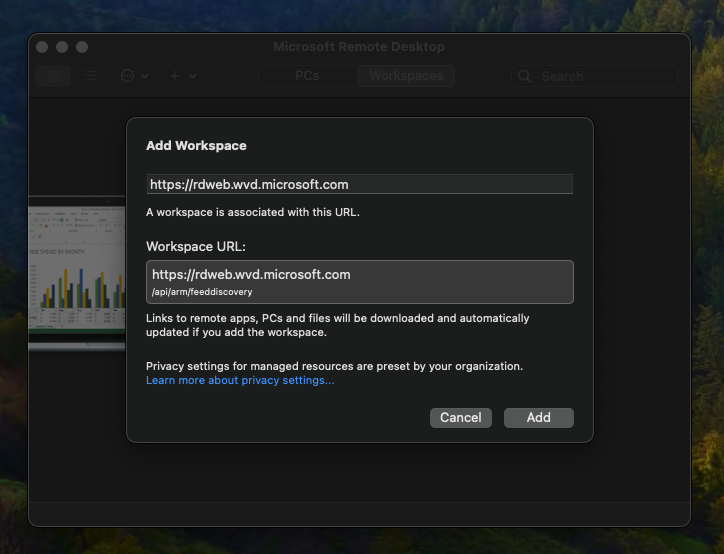Open Learn more about privacy settings link

pos(240,380)
